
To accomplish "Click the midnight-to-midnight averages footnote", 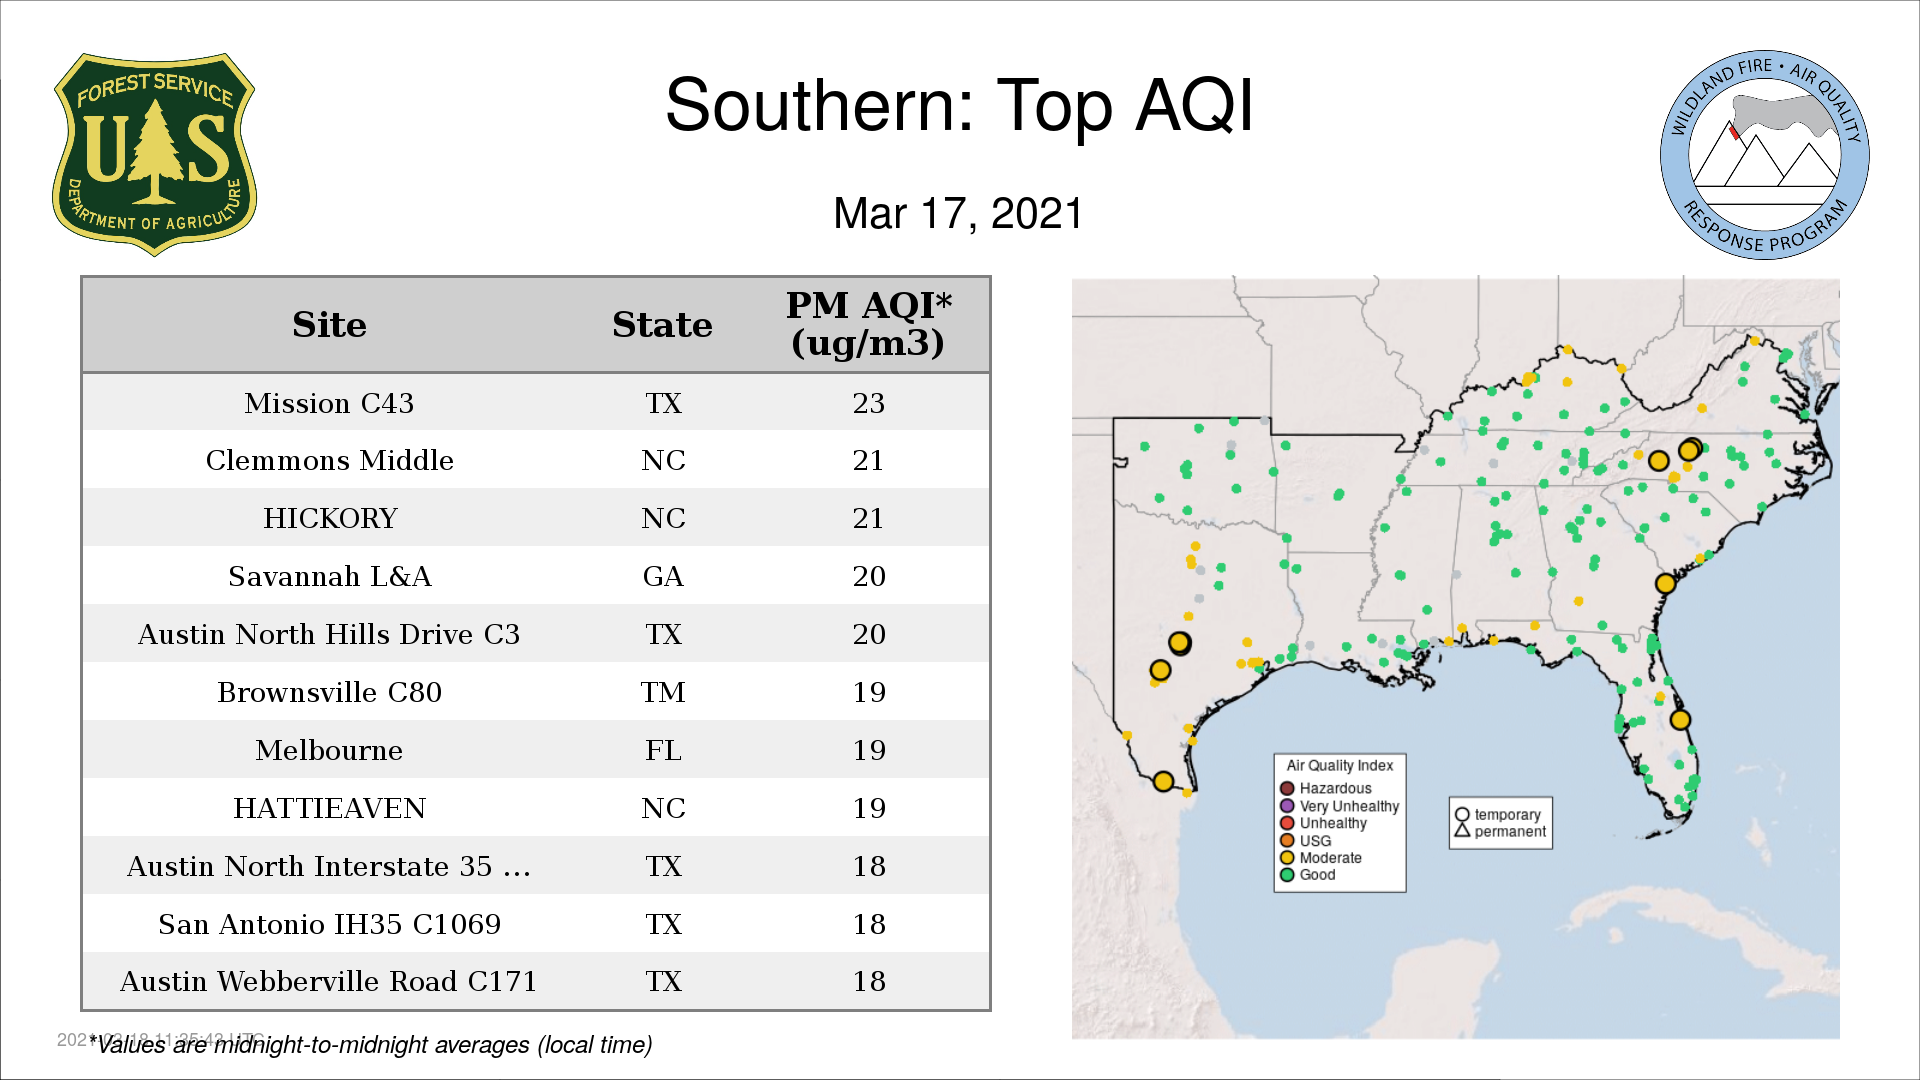I will 371,1045.
